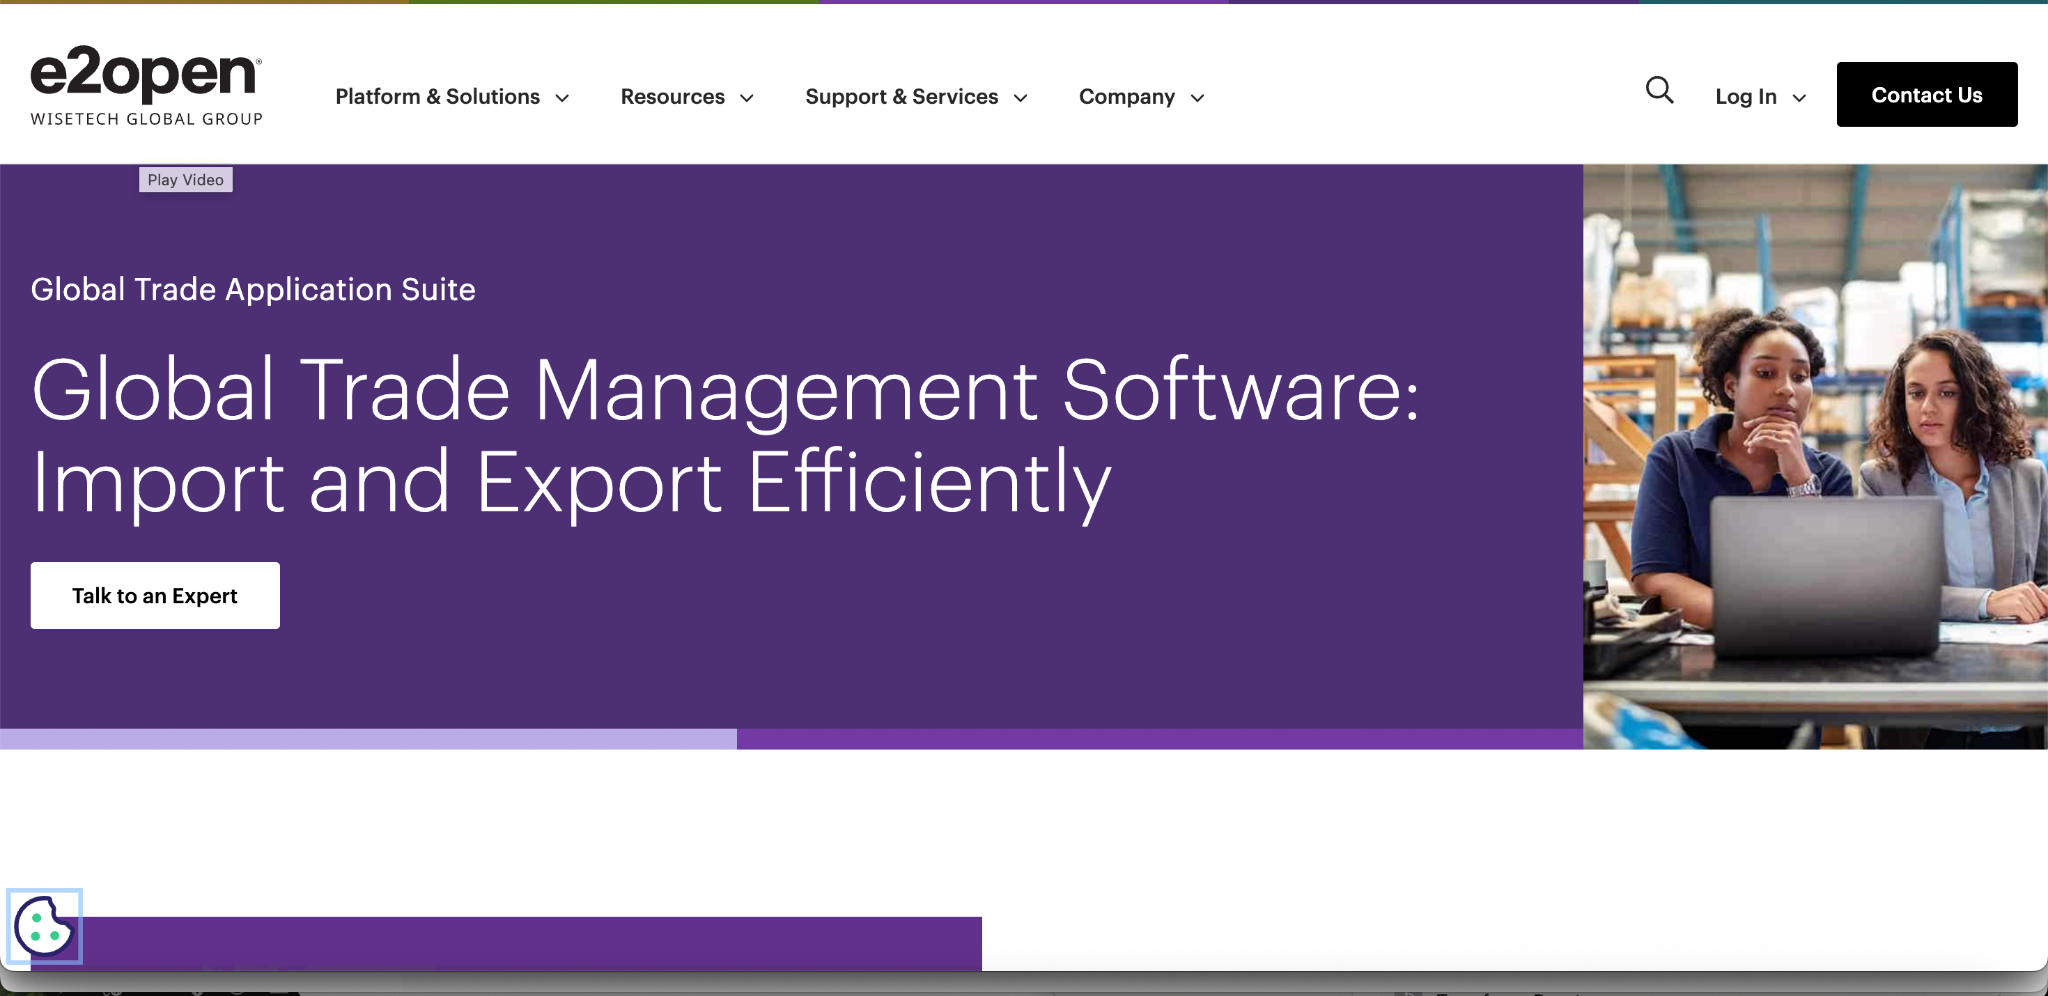
Task: Open cookie preferences icon
Action: [x=44, y=926]
